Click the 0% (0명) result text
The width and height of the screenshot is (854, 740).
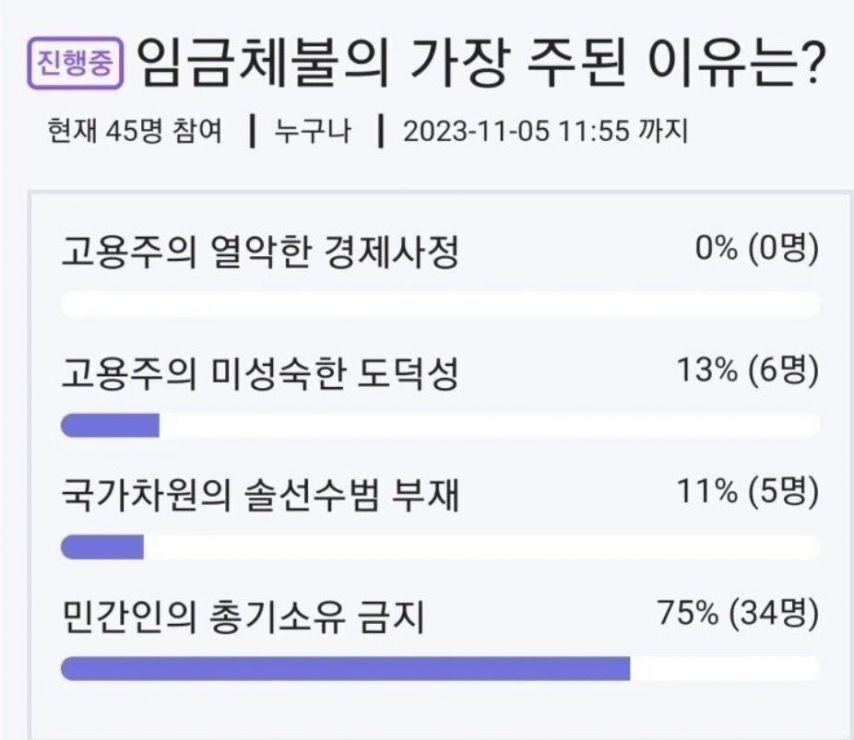(x=757, y=248)
